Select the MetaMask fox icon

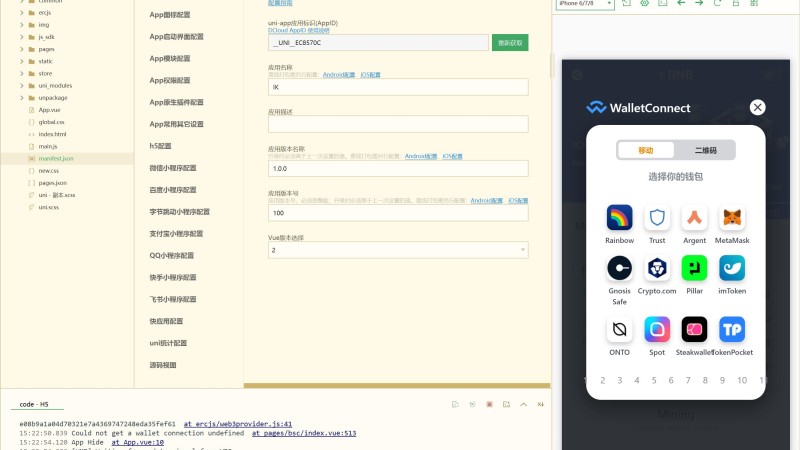pyautogui.click(x=732, y=217)
